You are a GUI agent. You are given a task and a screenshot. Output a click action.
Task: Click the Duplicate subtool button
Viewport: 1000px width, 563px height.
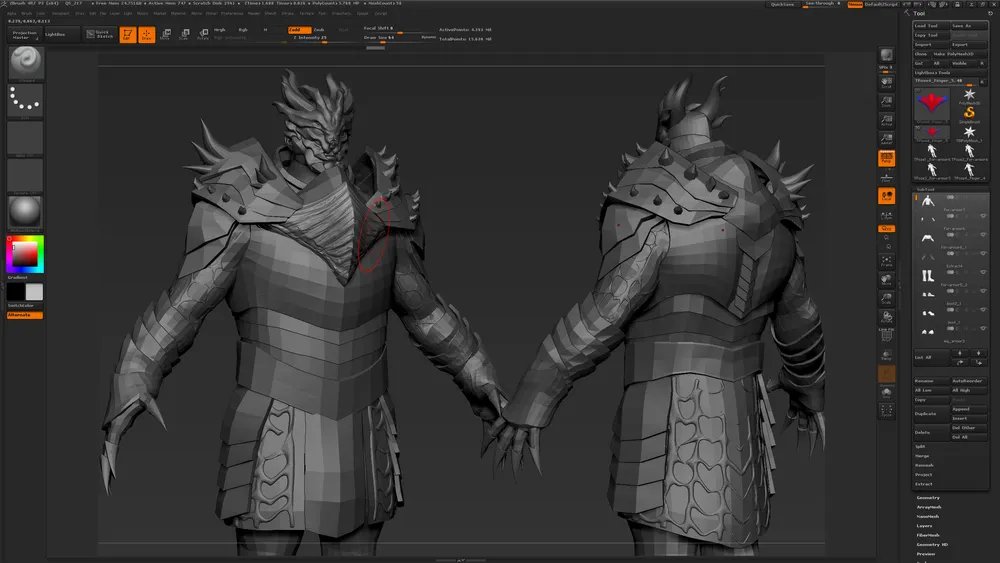point(929,413)
